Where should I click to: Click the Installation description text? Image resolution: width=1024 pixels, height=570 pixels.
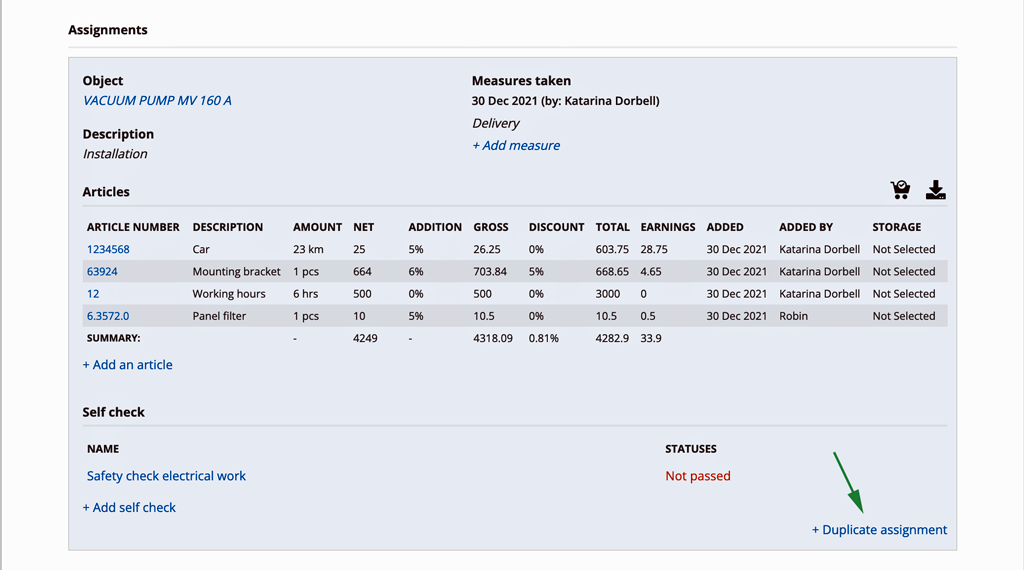pyautogui.click(x=115, y=154)
